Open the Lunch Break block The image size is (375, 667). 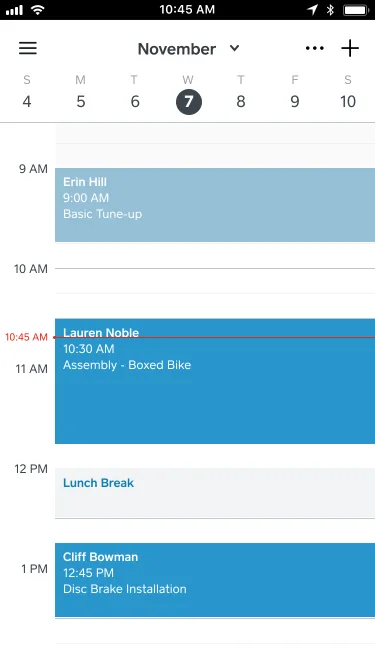(x=215, y=493)
